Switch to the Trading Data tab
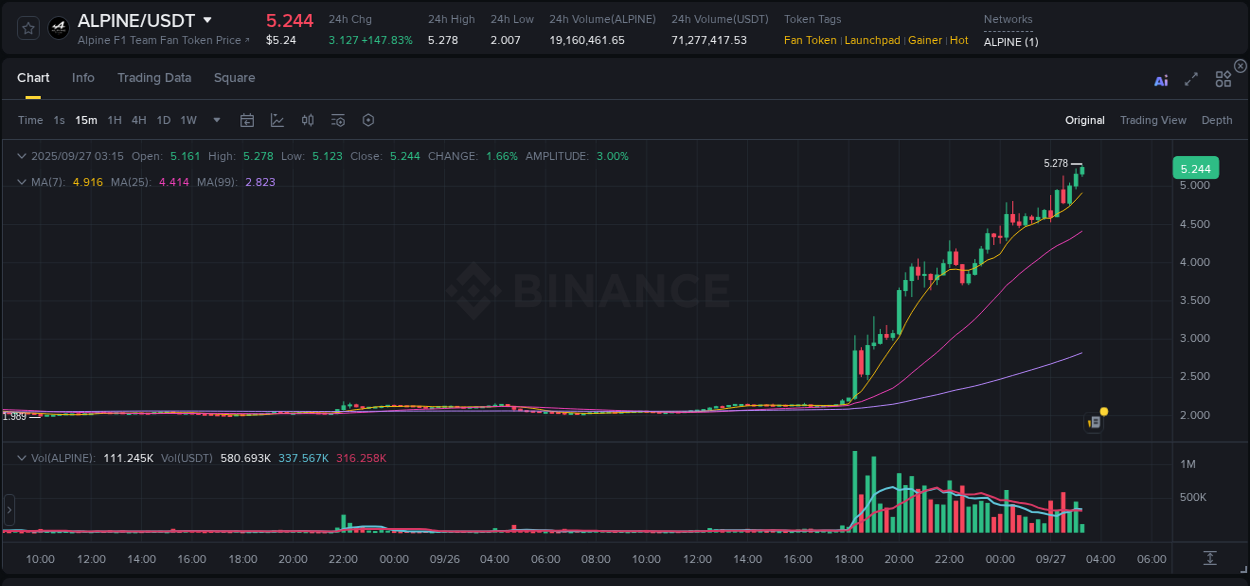This screenshot has width=1250, height=586. pyautogui.click(x=154, y=77)
